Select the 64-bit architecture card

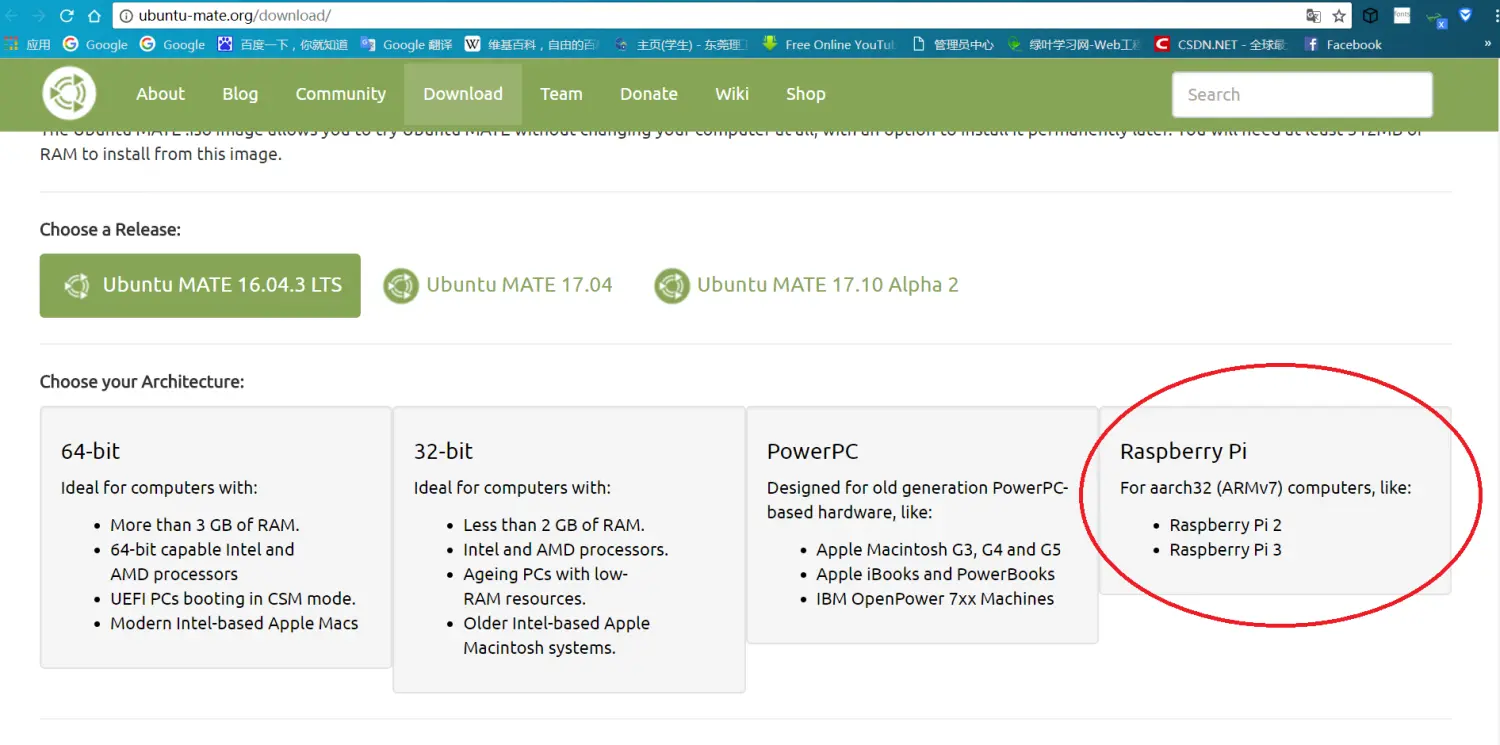pos(216,537)
